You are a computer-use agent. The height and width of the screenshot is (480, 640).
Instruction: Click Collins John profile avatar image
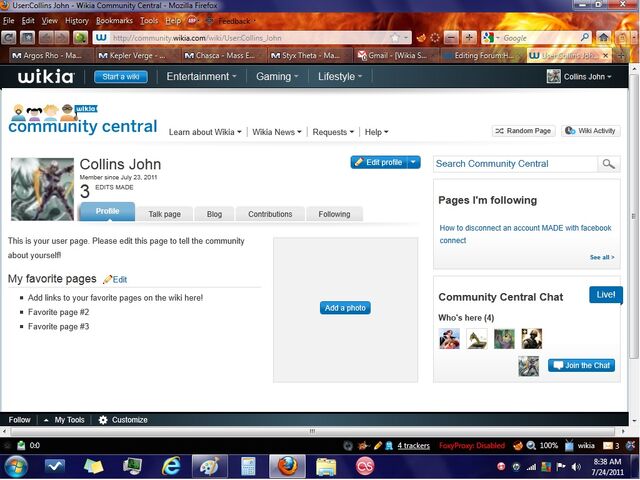click(42, 189)
